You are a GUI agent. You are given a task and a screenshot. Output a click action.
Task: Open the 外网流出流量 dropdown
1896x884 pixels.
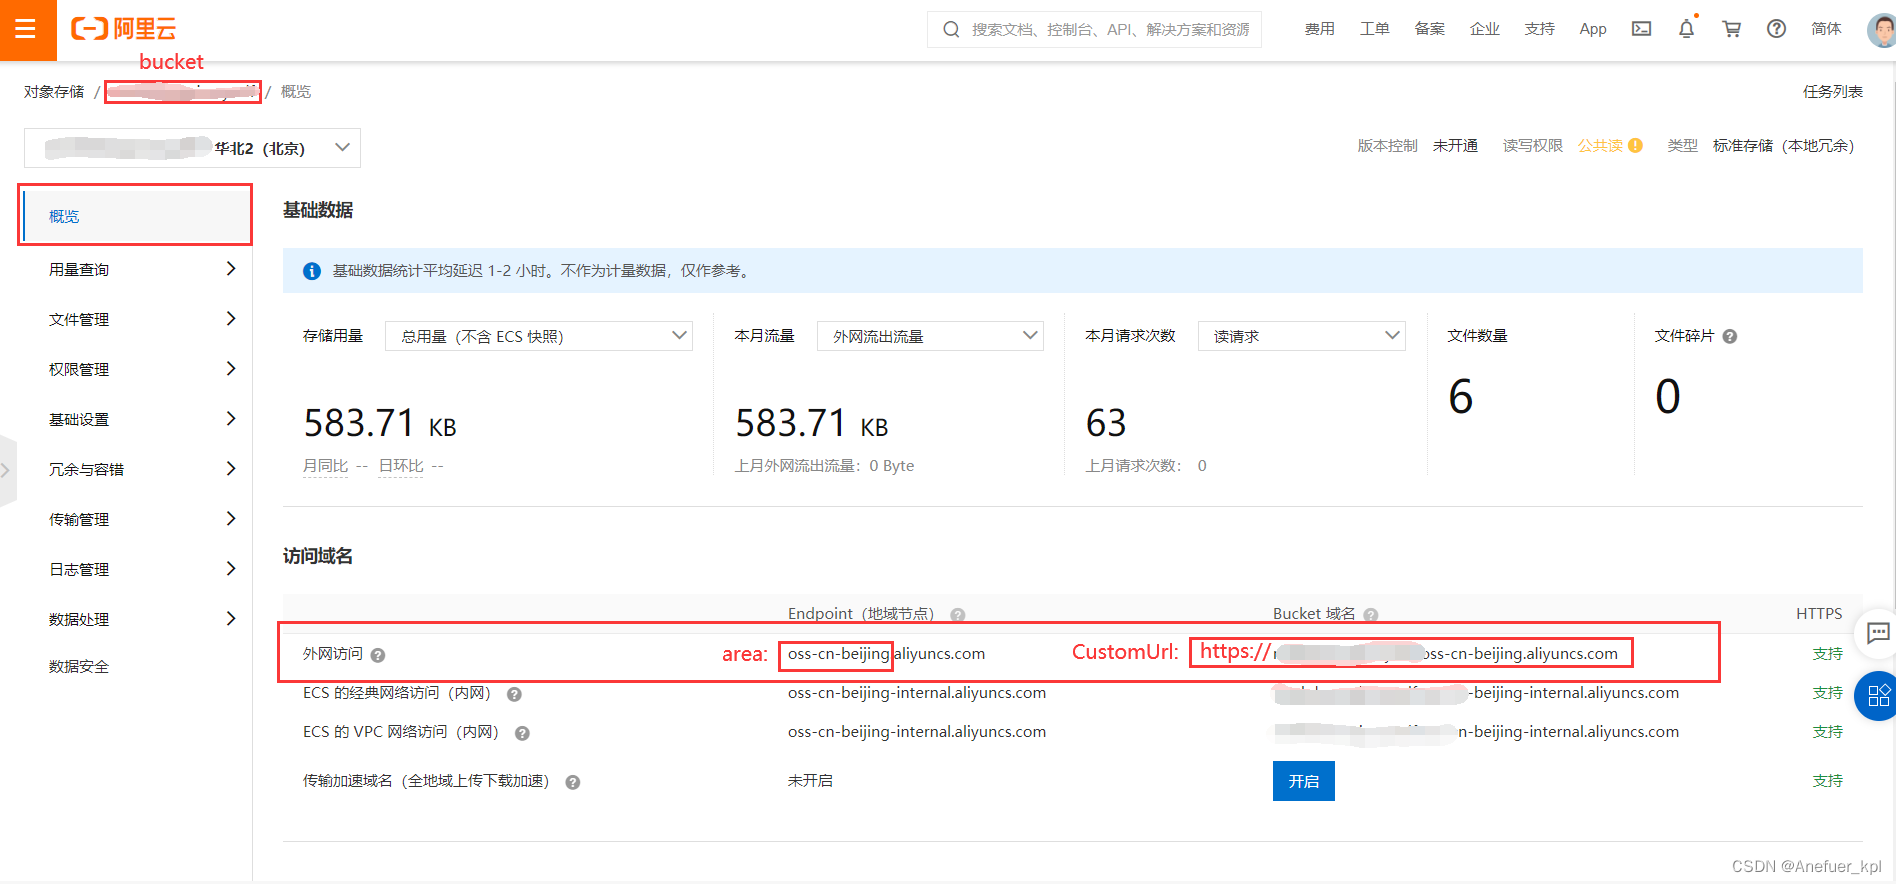click(x=930, y=336)
